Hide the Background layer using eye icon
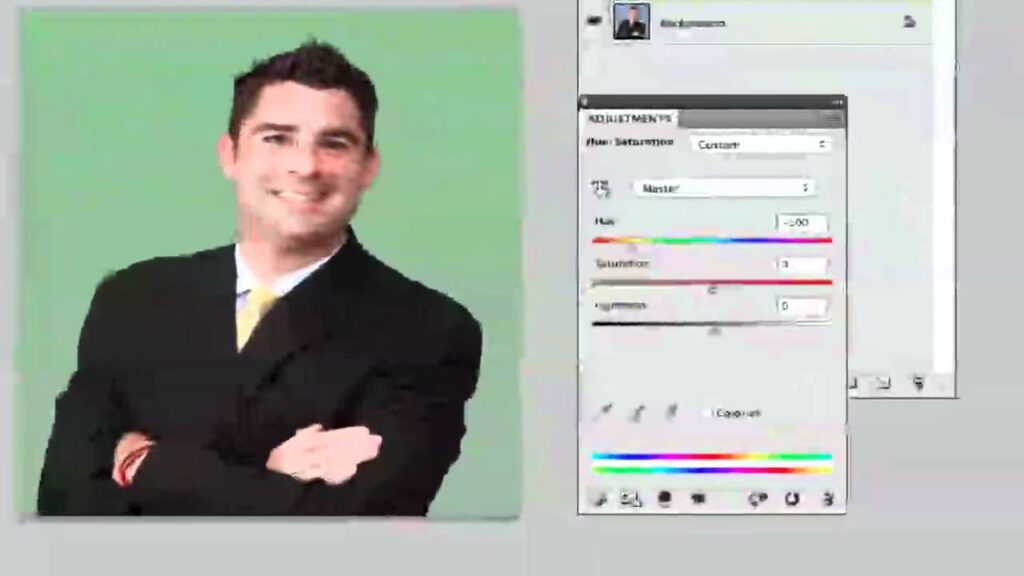 pyautogui.click(x=594, y=21)
